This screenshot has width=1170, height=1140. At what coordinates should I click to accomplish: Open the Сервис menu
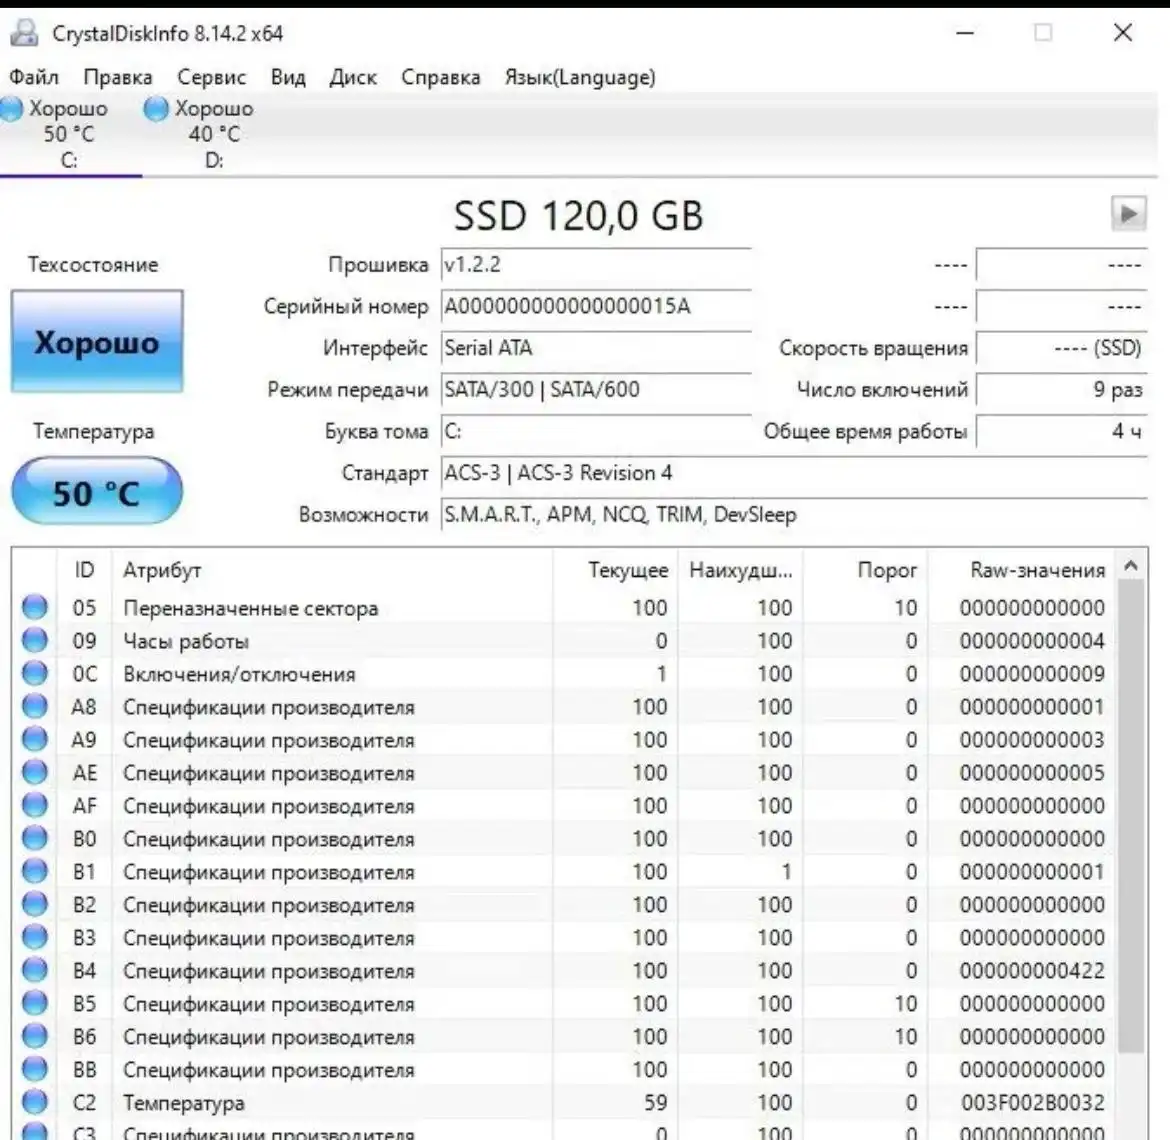(211, 77)
